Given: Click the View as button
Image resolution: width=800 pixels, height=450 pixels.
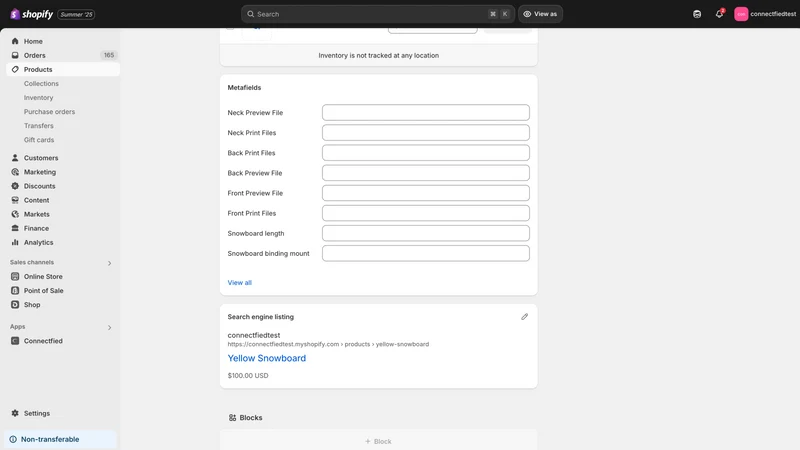Looking at the screenshot, I should pos(540,14).
